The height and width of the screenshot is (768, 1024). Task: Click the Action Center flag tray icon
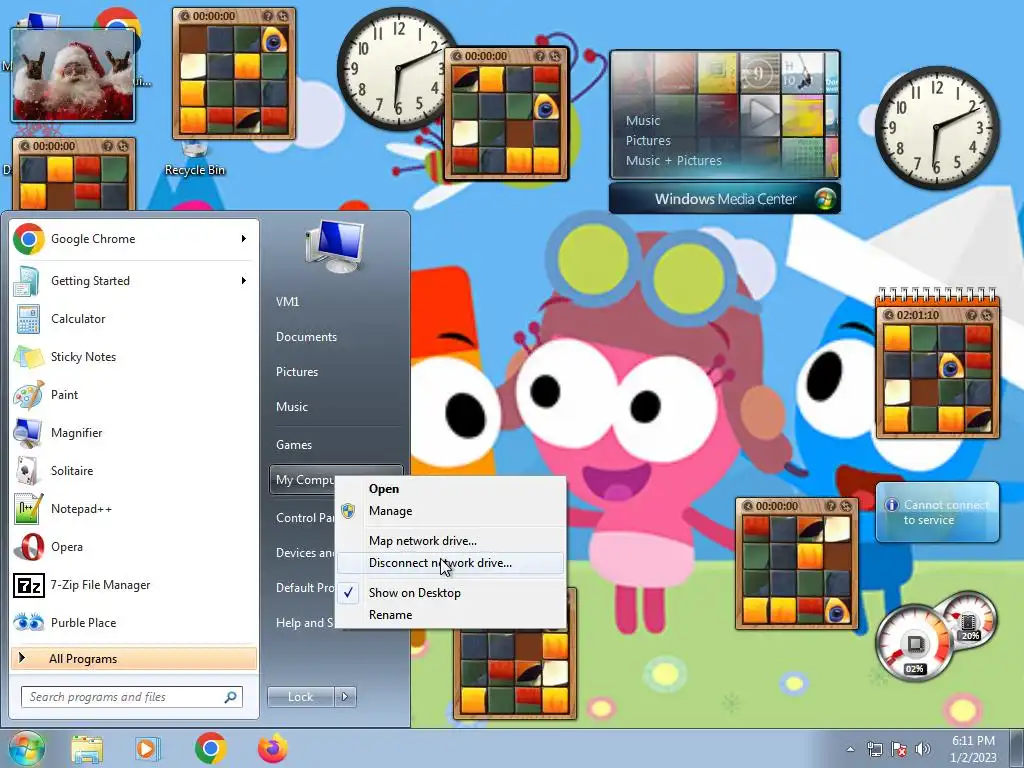pos(899,749)
